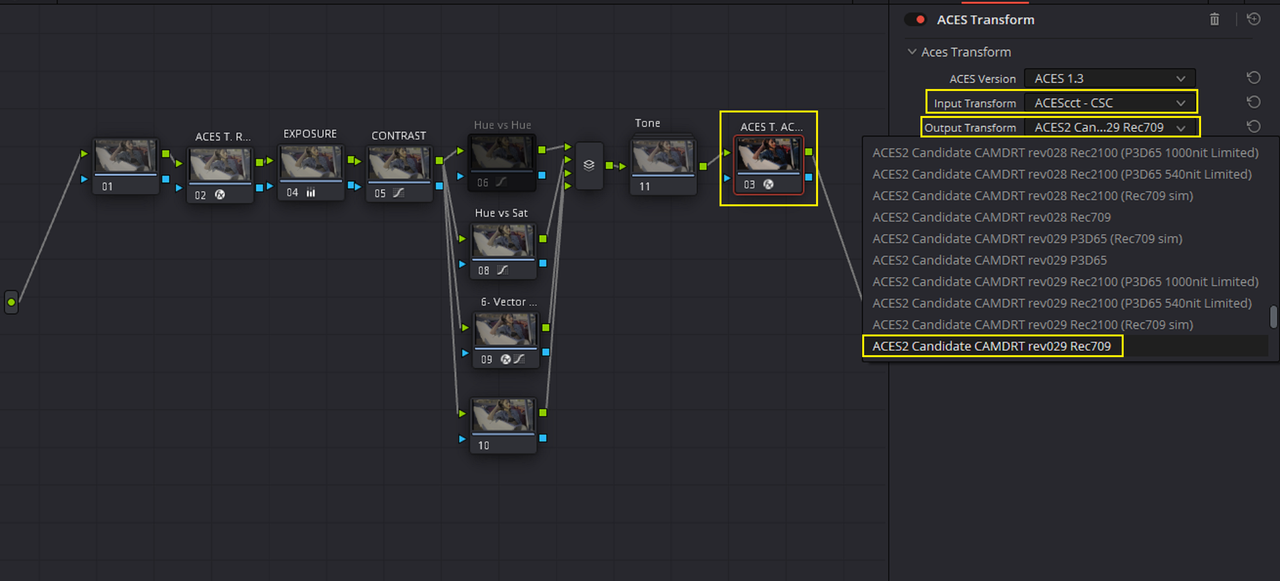Select the layer mixer node icon

click(589, 166)
